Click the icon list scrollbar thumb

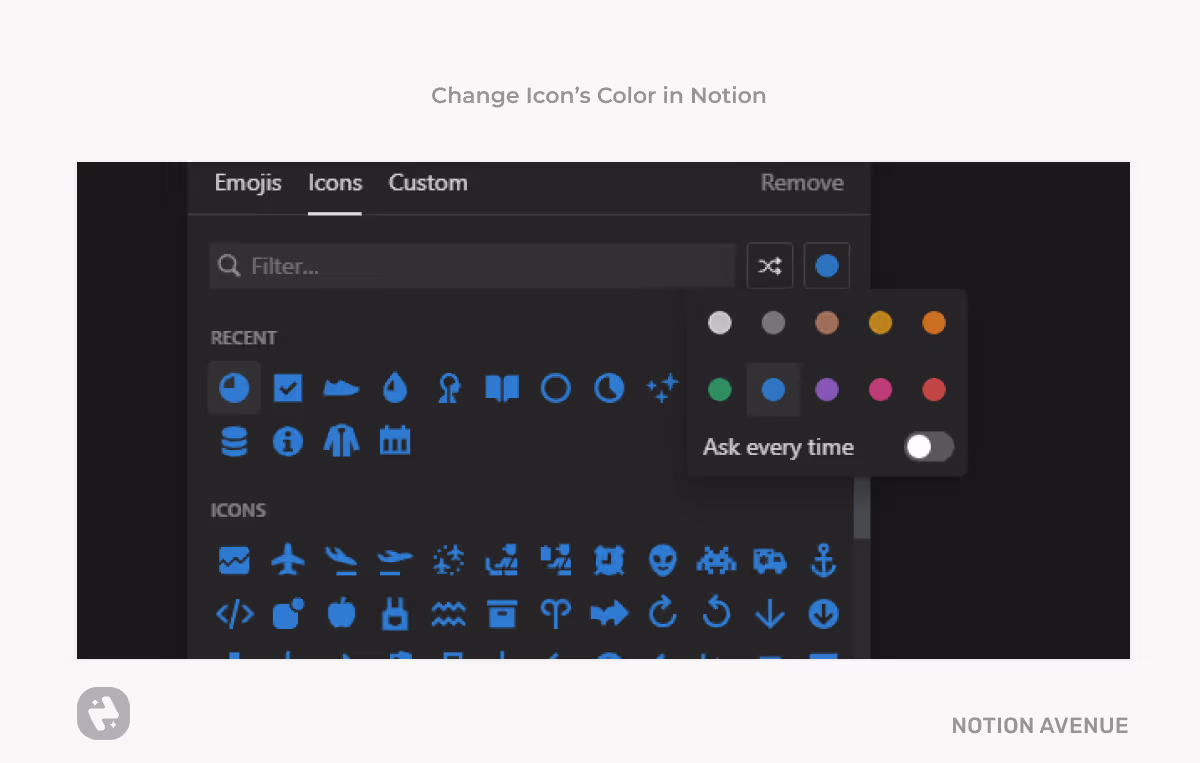[861, 508]
